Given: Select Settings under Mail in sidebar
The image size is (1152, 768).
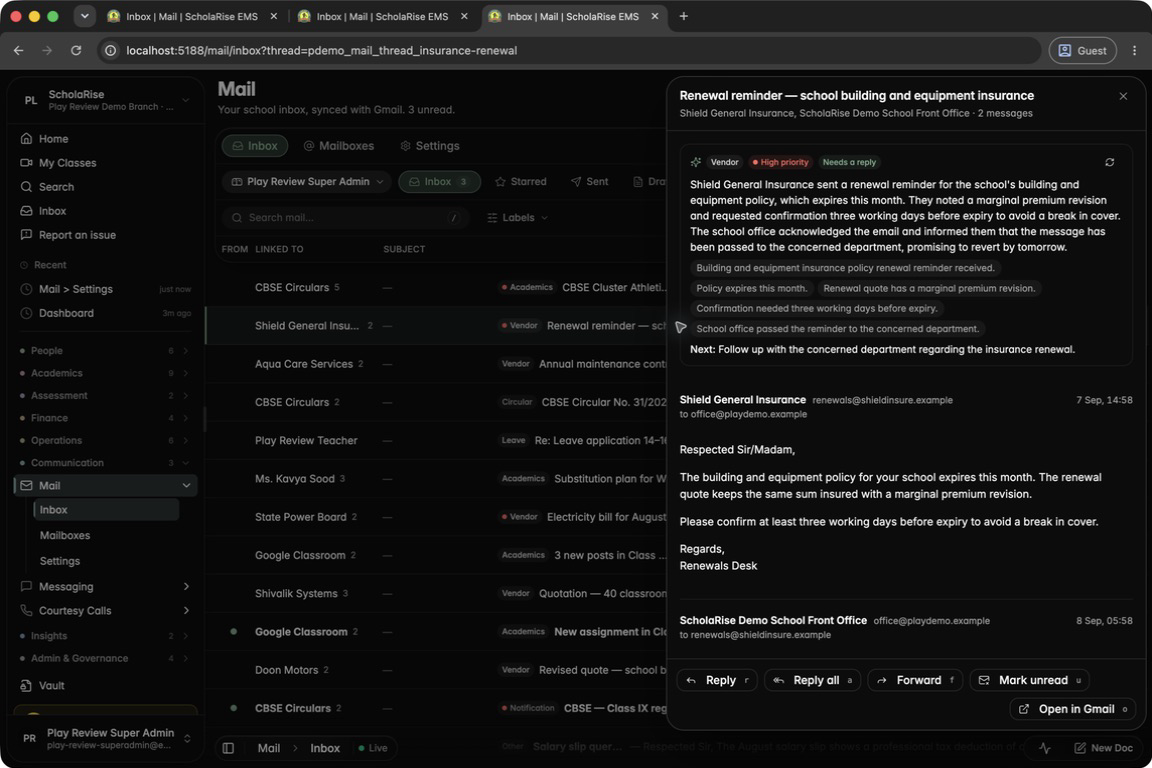Looking at the screenshot, I should 107,561.
